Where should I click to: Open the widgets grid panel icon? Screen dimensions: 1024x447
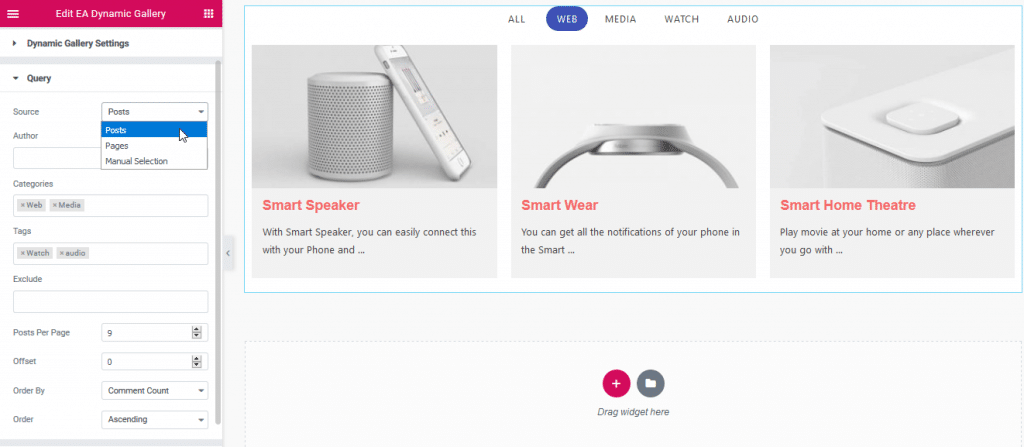tap(207, 13)
